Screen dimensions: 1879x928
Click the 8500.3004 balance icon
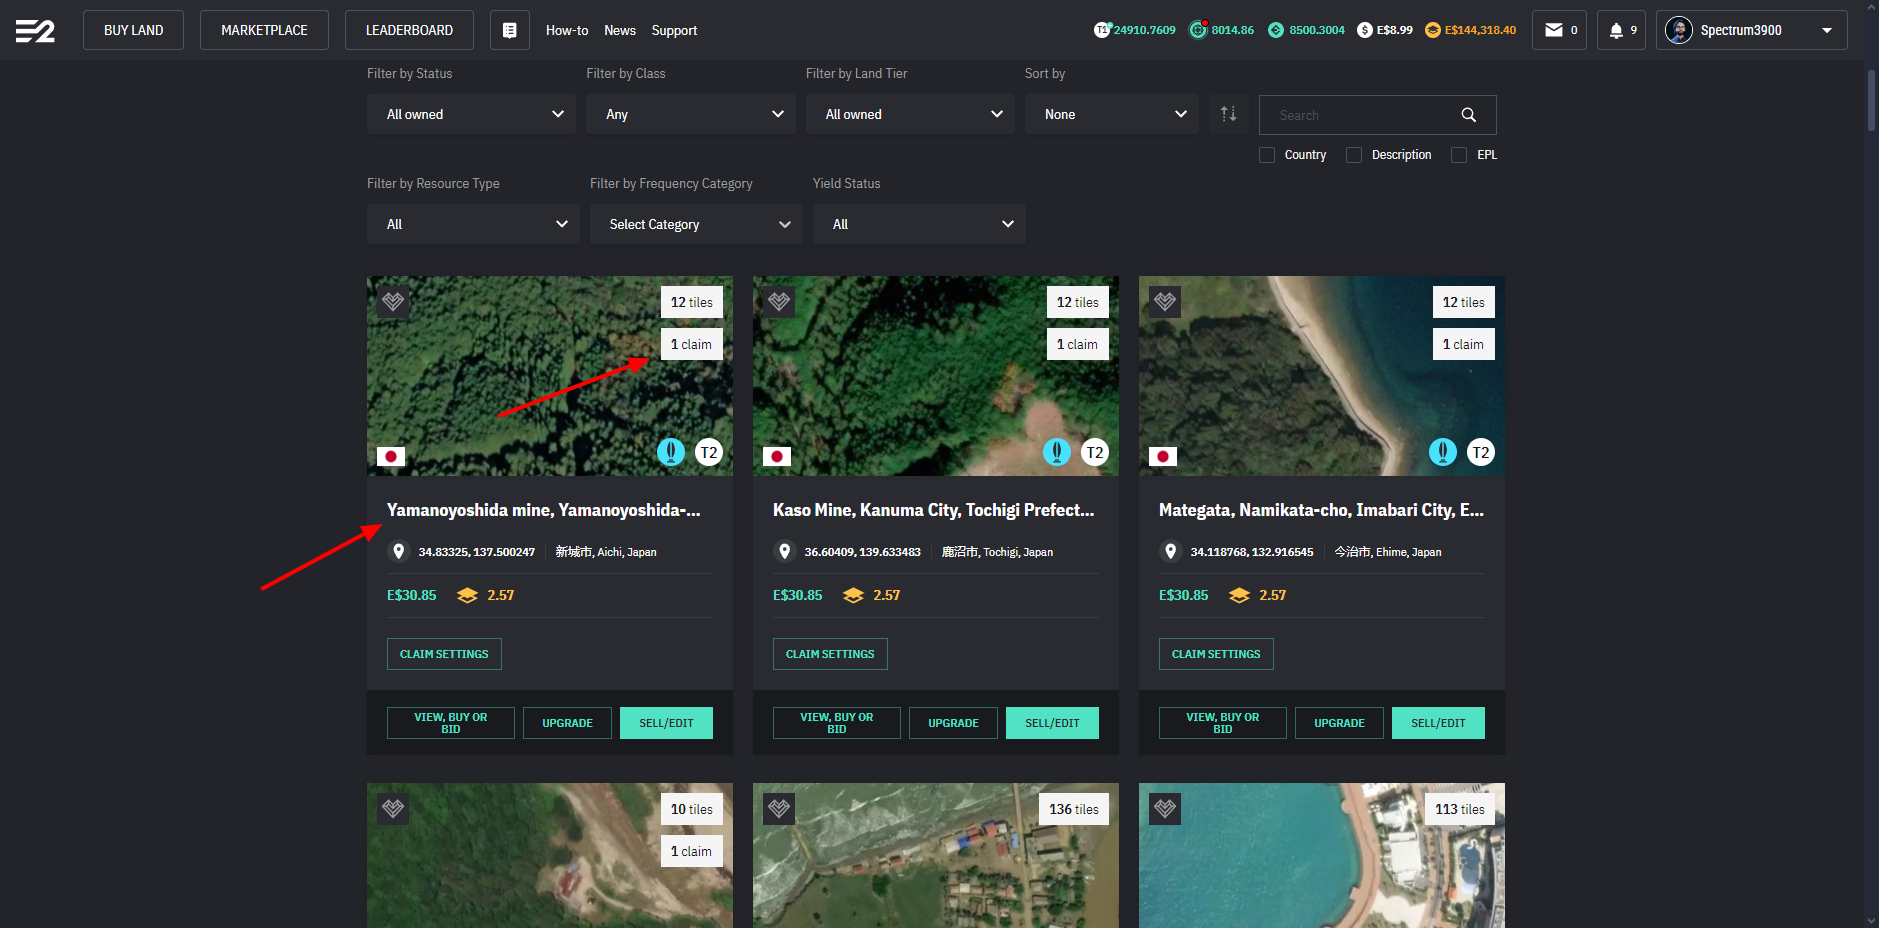[1276, 30]
